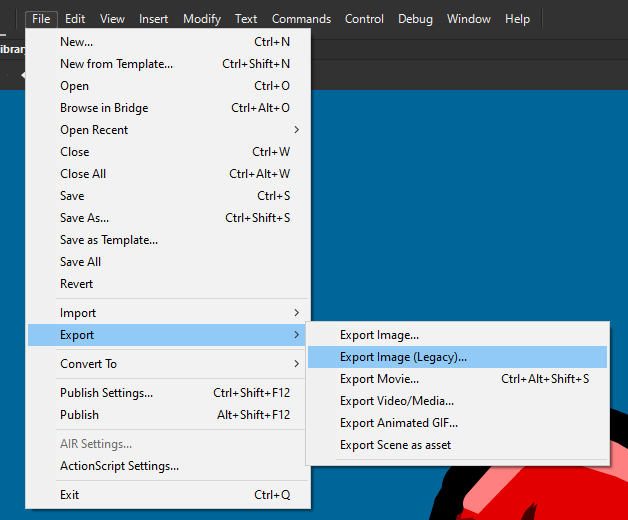
Task: Select New from Template...
Action: point(168,64)
